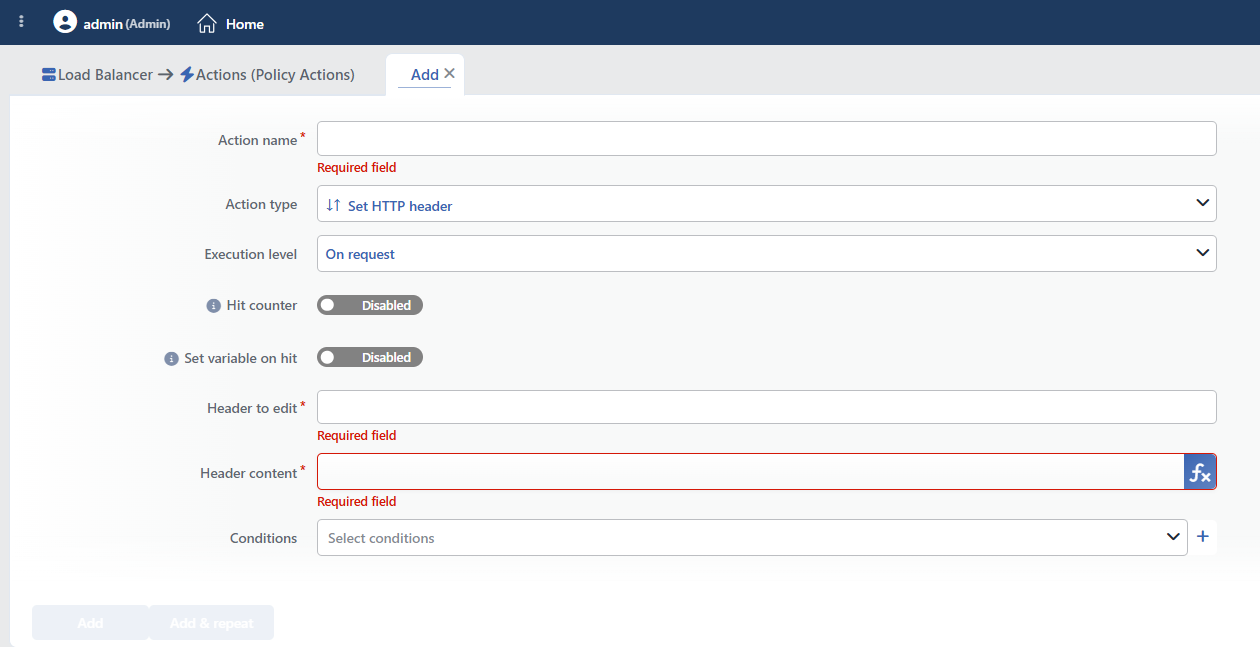The height and width of the screenshot is (647, 1260).
Task: Focus the Header content input field
Action: click(x=751, y=472)
